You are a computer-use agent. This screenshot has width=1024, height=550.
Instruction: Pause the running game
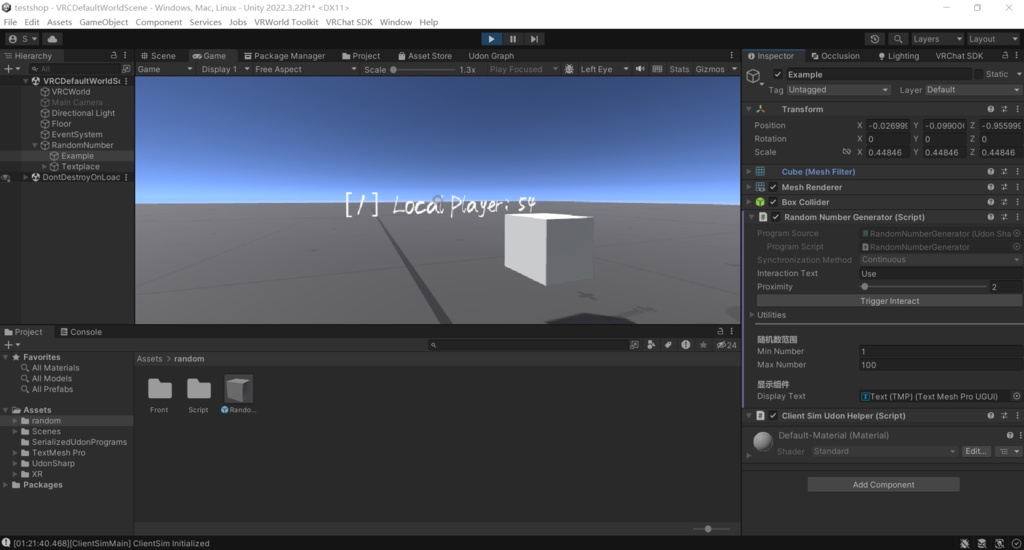[513, 39]
